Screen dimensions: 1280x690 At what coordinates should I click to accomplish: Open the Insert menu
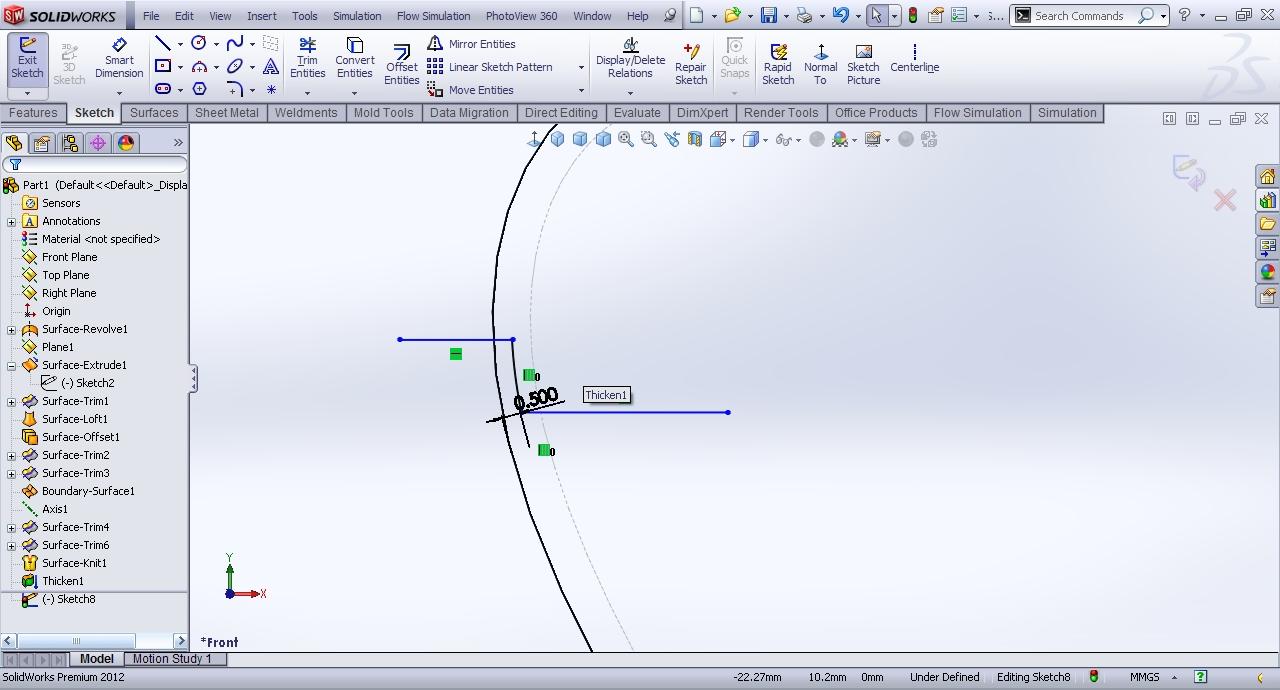[262, 16]
